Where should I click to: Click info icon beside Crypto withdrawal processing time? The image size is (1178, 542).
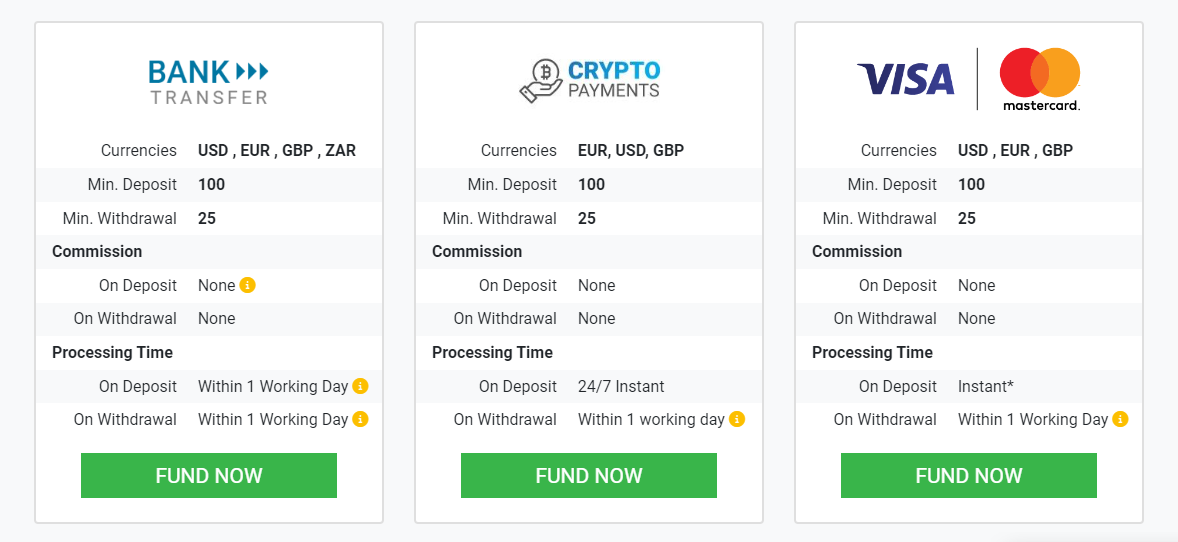tap(737, 419)
